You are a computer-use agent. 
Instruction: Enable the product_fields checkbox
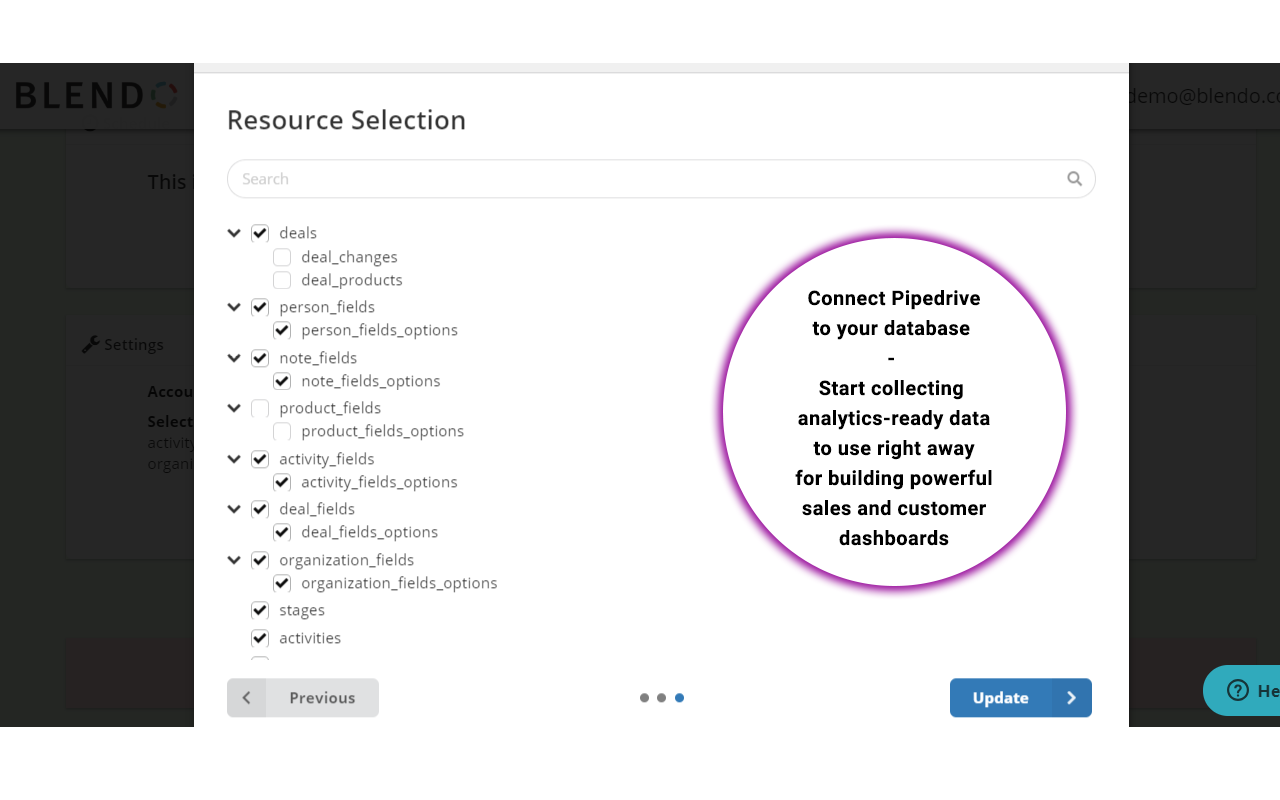(260, 408)
